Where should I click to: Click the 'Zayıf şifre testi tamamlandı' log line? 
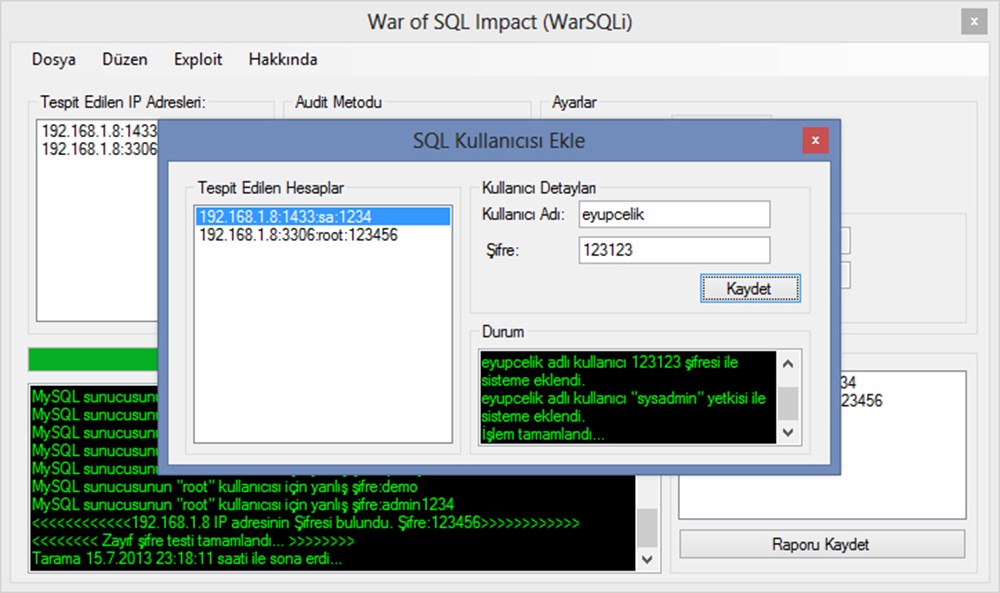pyautogui.click(x=193, y=541)
